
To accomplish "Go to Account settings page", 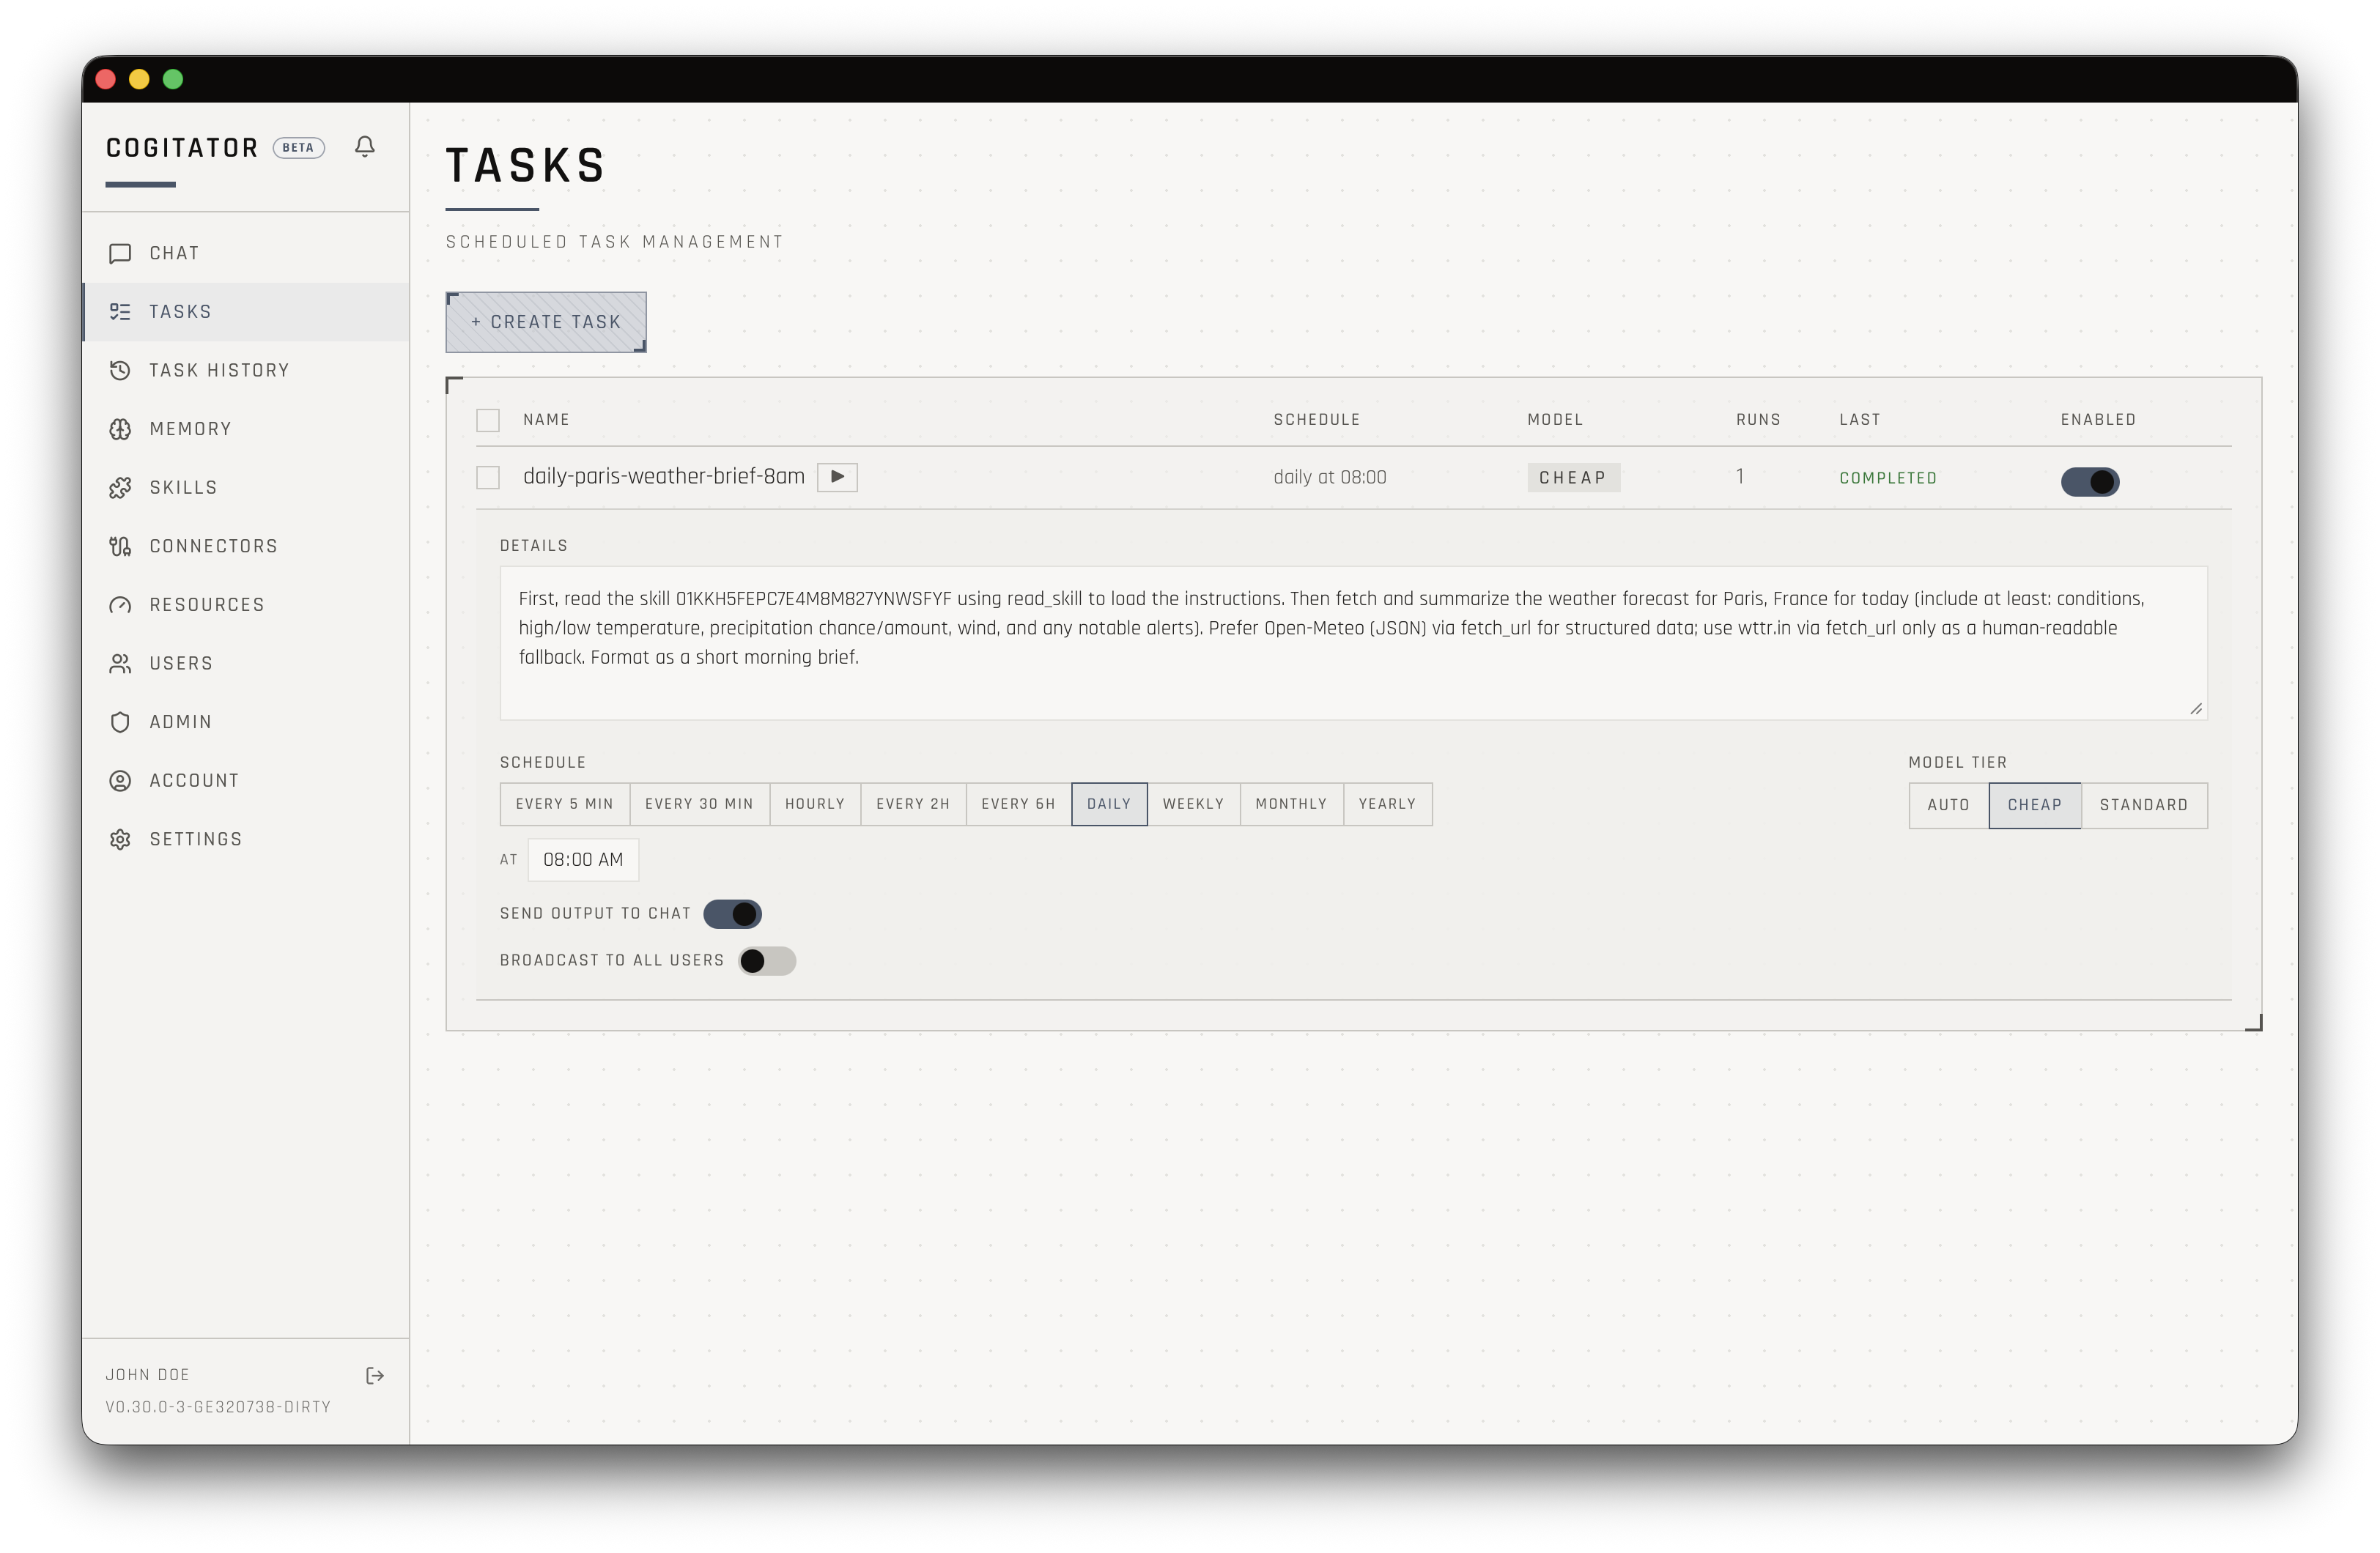I will click(246, 780).
